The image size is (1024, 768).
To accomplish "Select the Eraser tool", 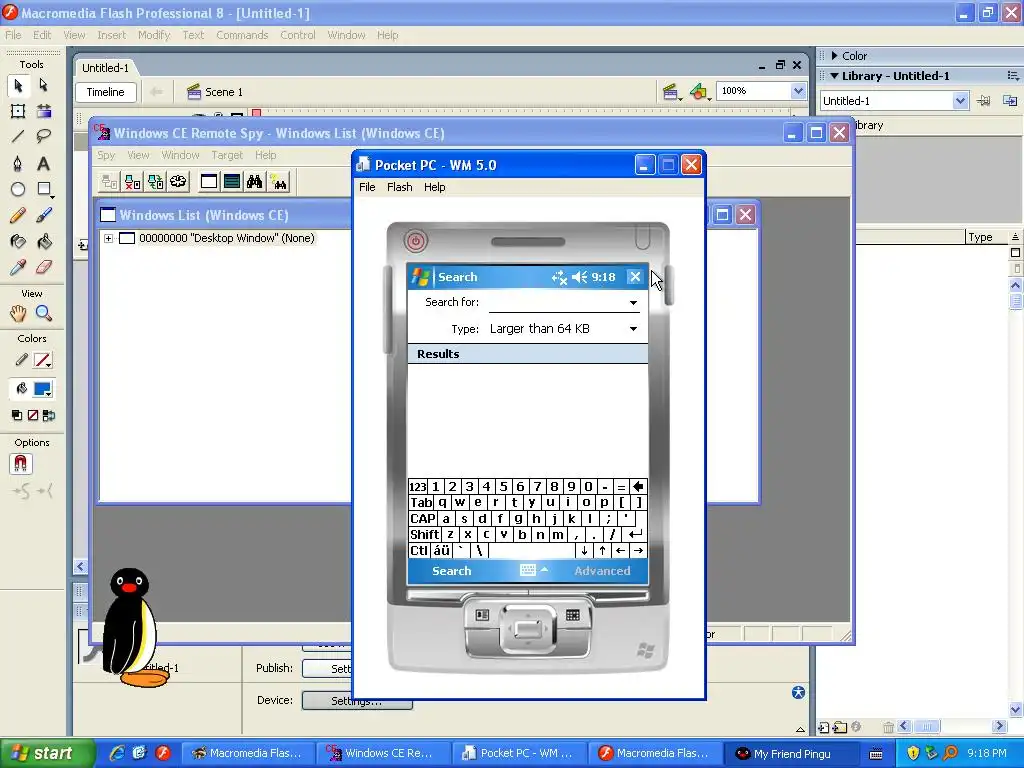I will (44, 267).
